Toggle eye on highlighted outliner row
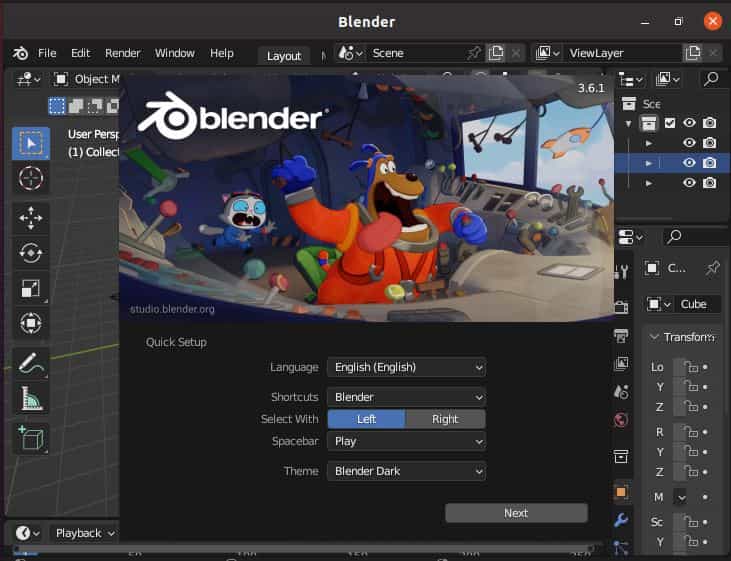This screenshot has height=561, width=731. 690,163
